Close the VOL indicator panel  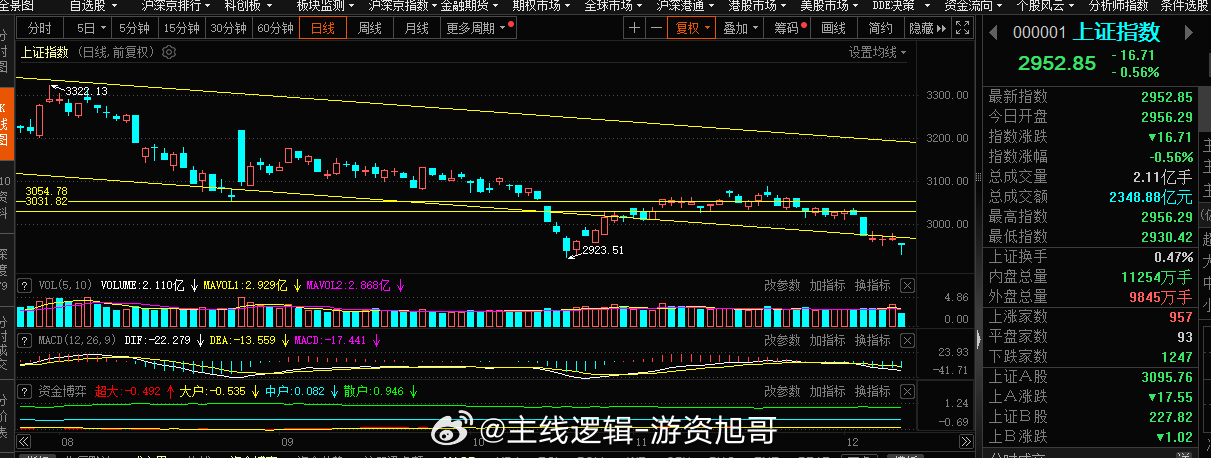coord(906,285)
